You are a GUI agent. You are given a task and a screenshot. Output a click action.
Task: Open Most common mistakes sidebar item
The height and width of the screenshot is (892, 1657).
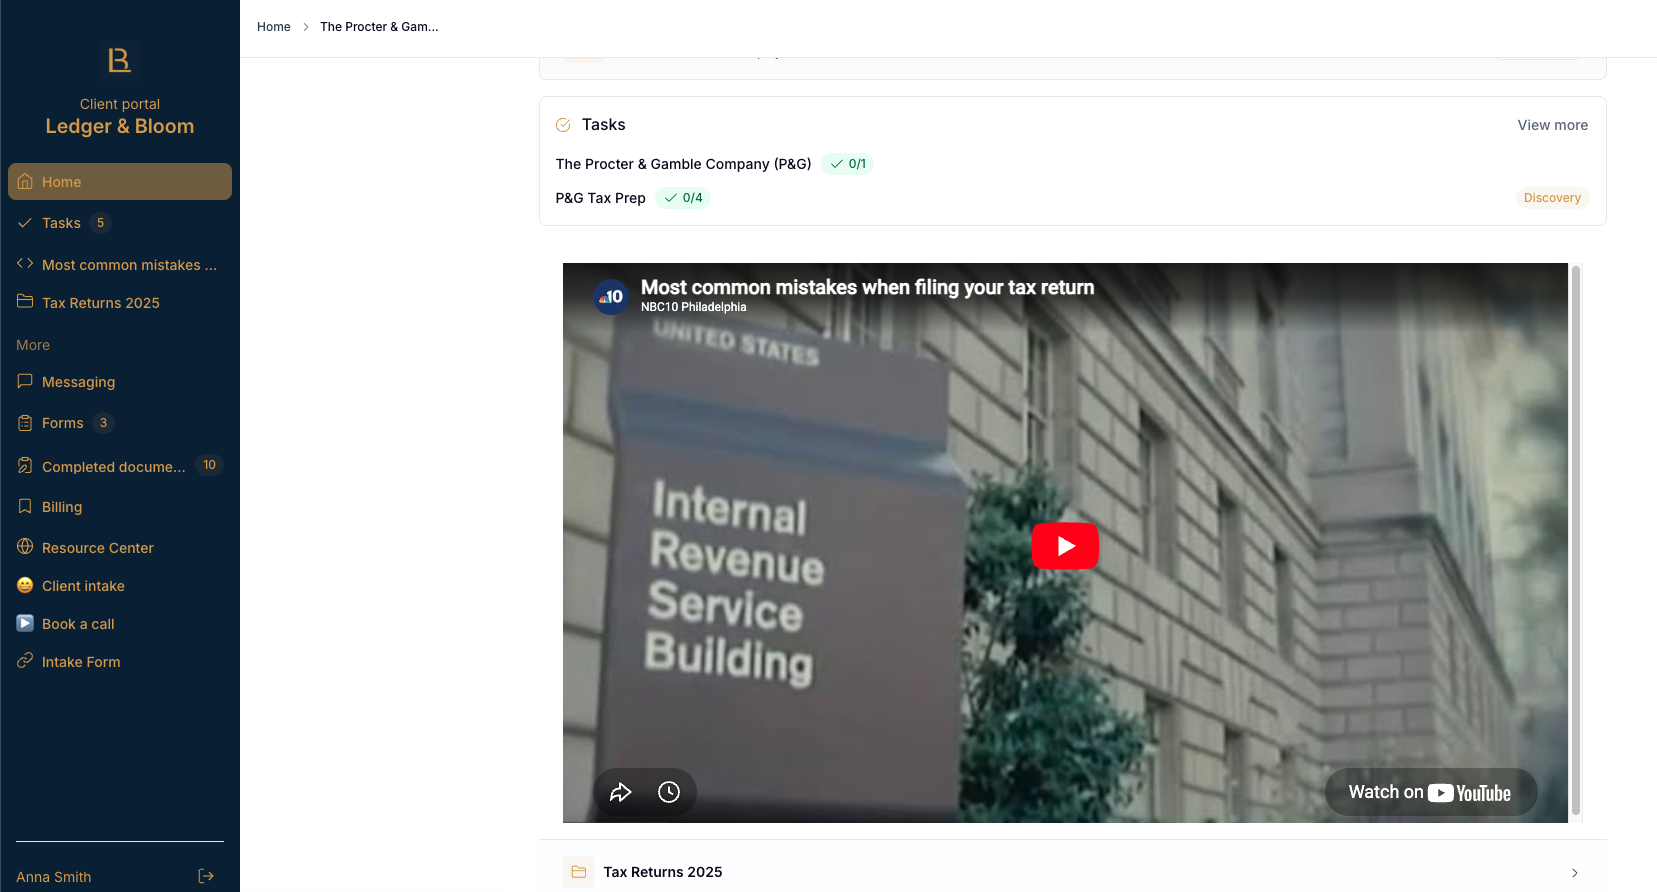pos(120,265)
